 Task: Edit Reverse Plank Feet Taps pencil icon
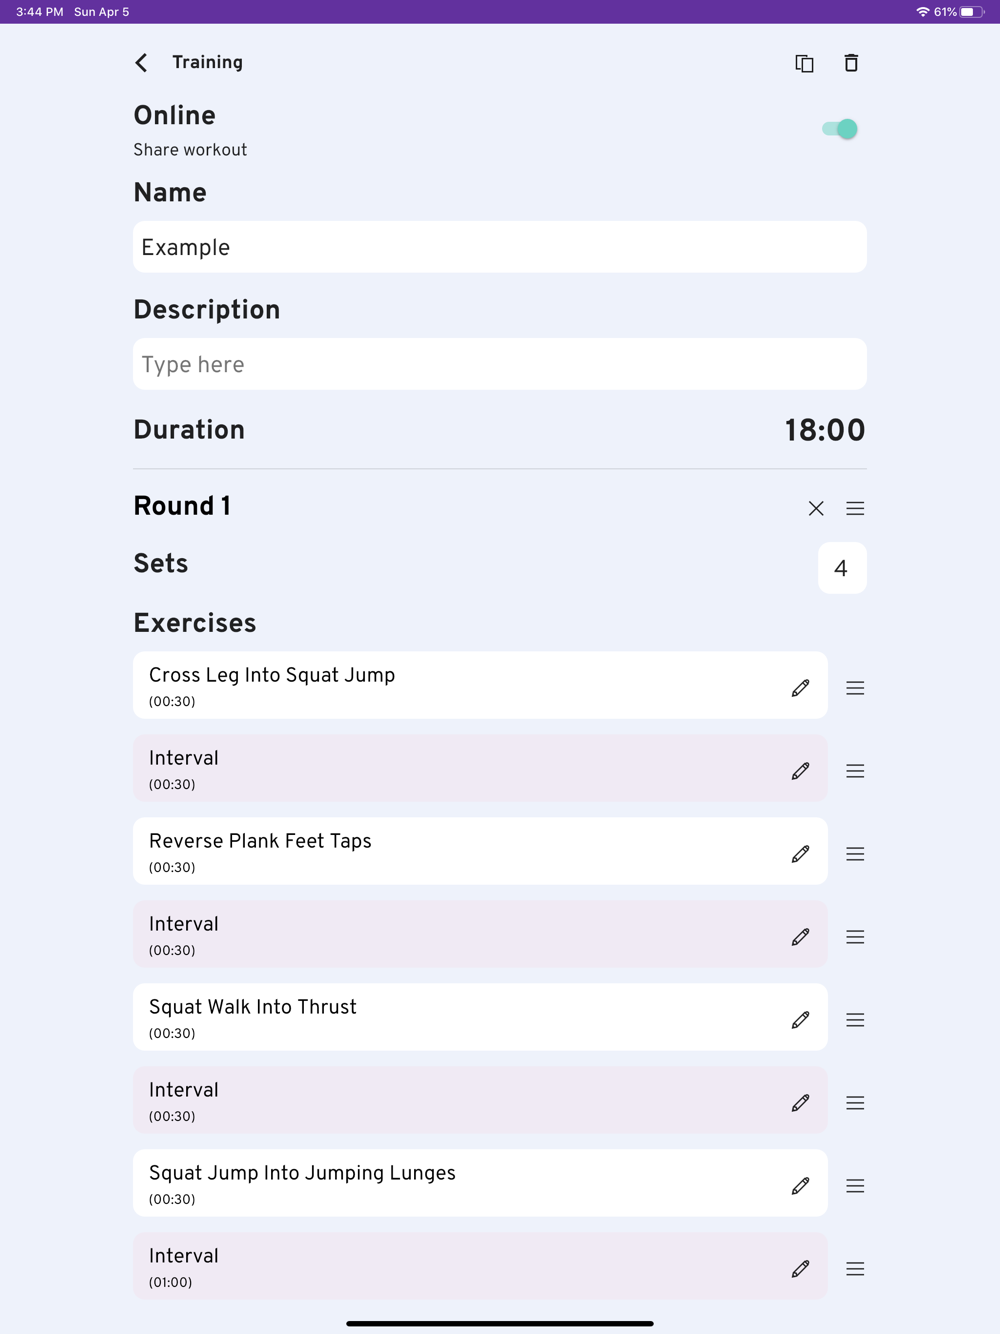pos(800,854)
